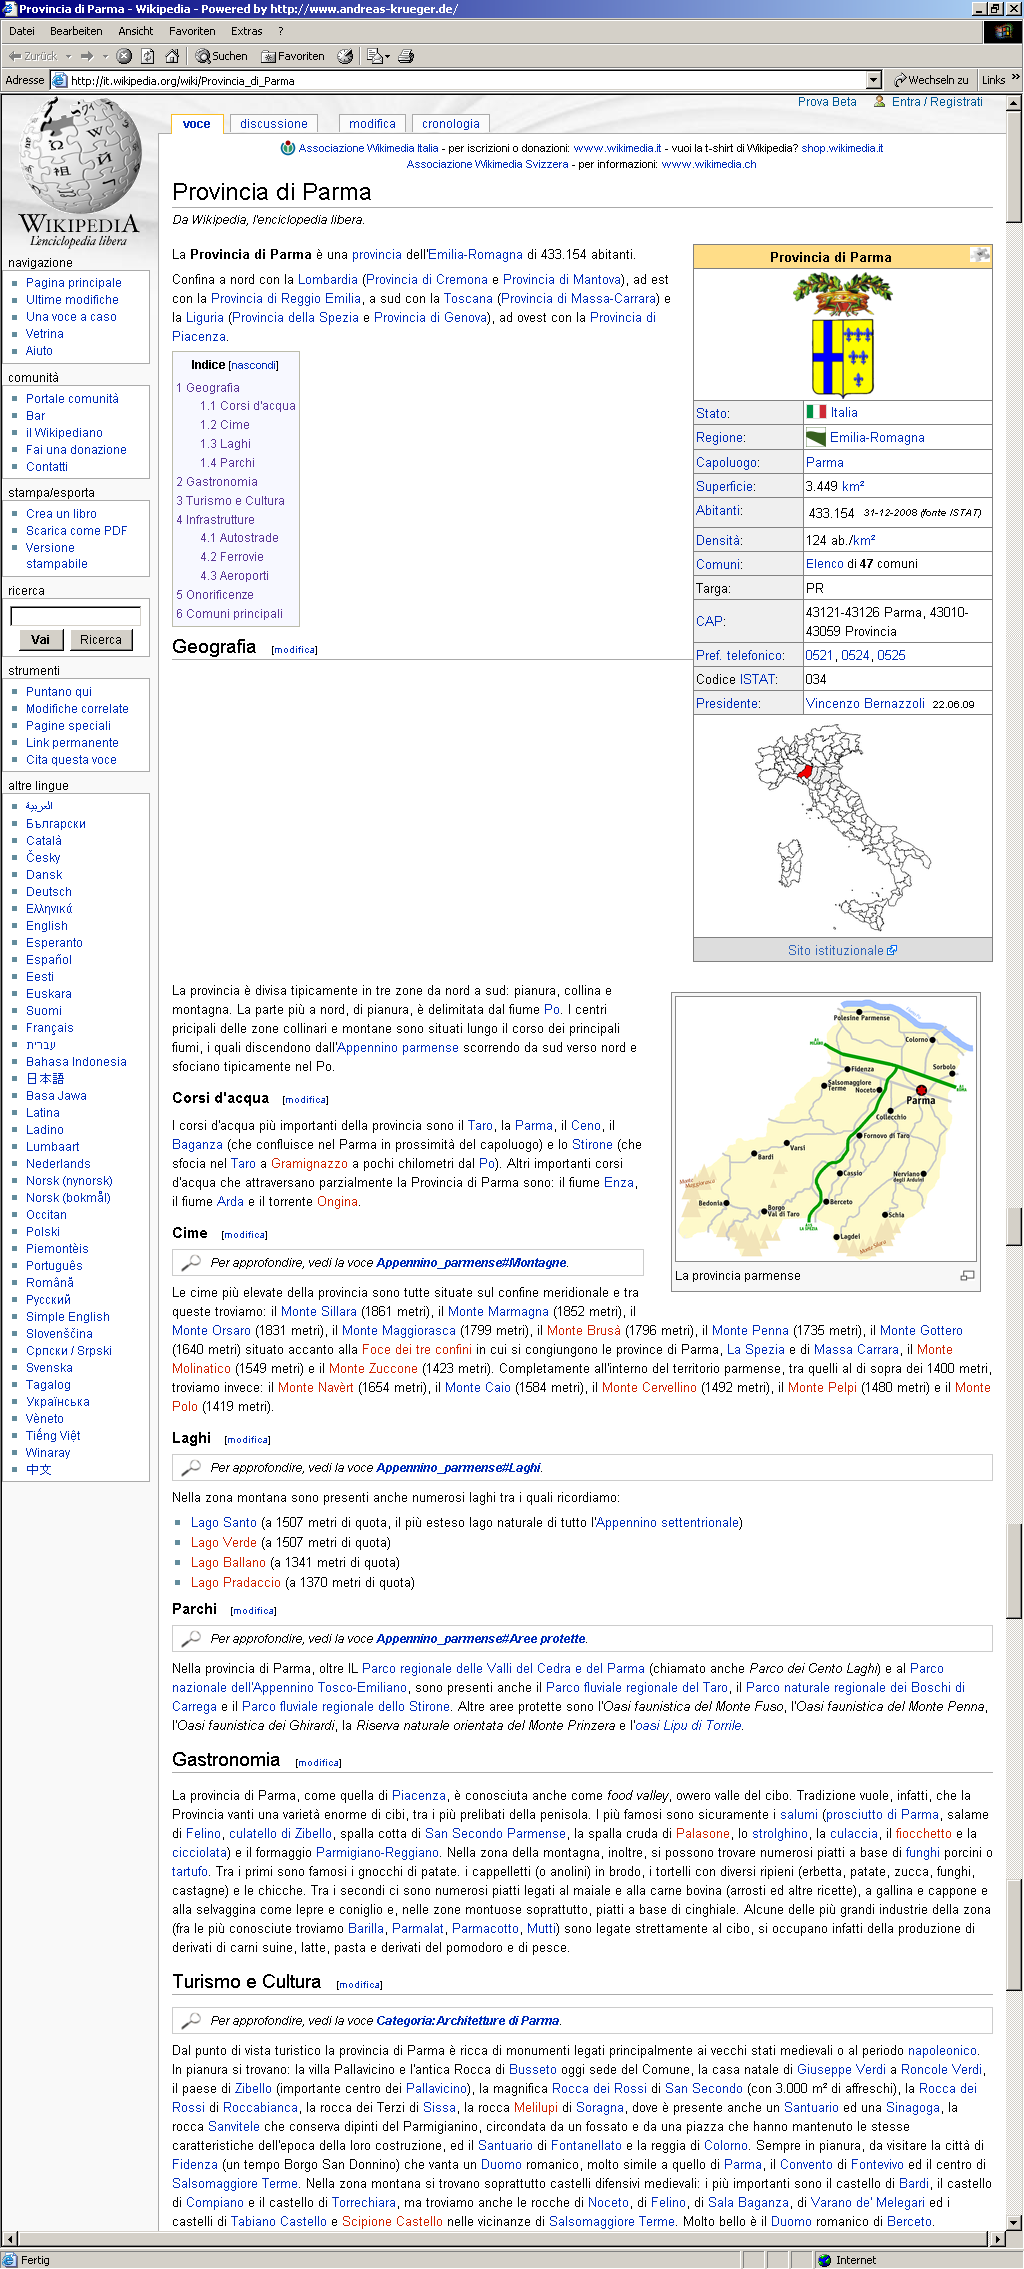Screen dimensions: 1024x2269
Task: Open the edit toolbar icon dropdown arrow
Action: (x=387, y=56)
